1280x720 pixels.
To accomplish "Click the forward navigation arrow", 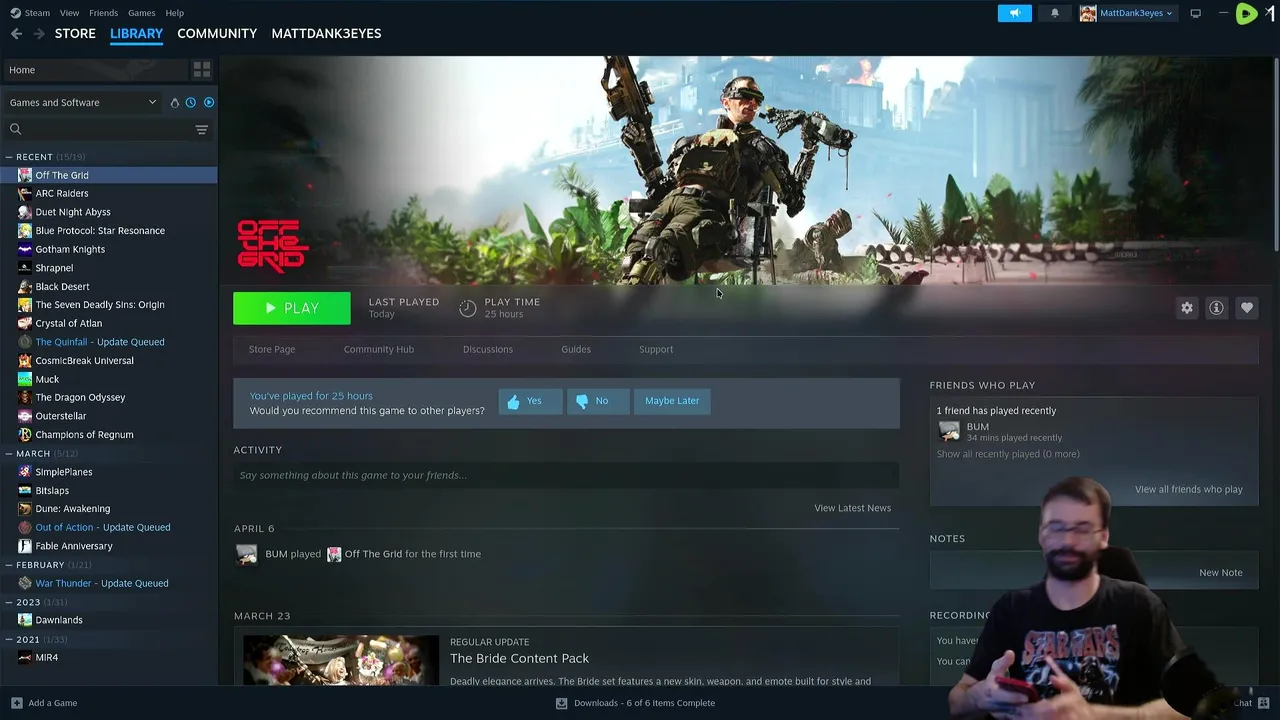I will click(x=39, y=33).
